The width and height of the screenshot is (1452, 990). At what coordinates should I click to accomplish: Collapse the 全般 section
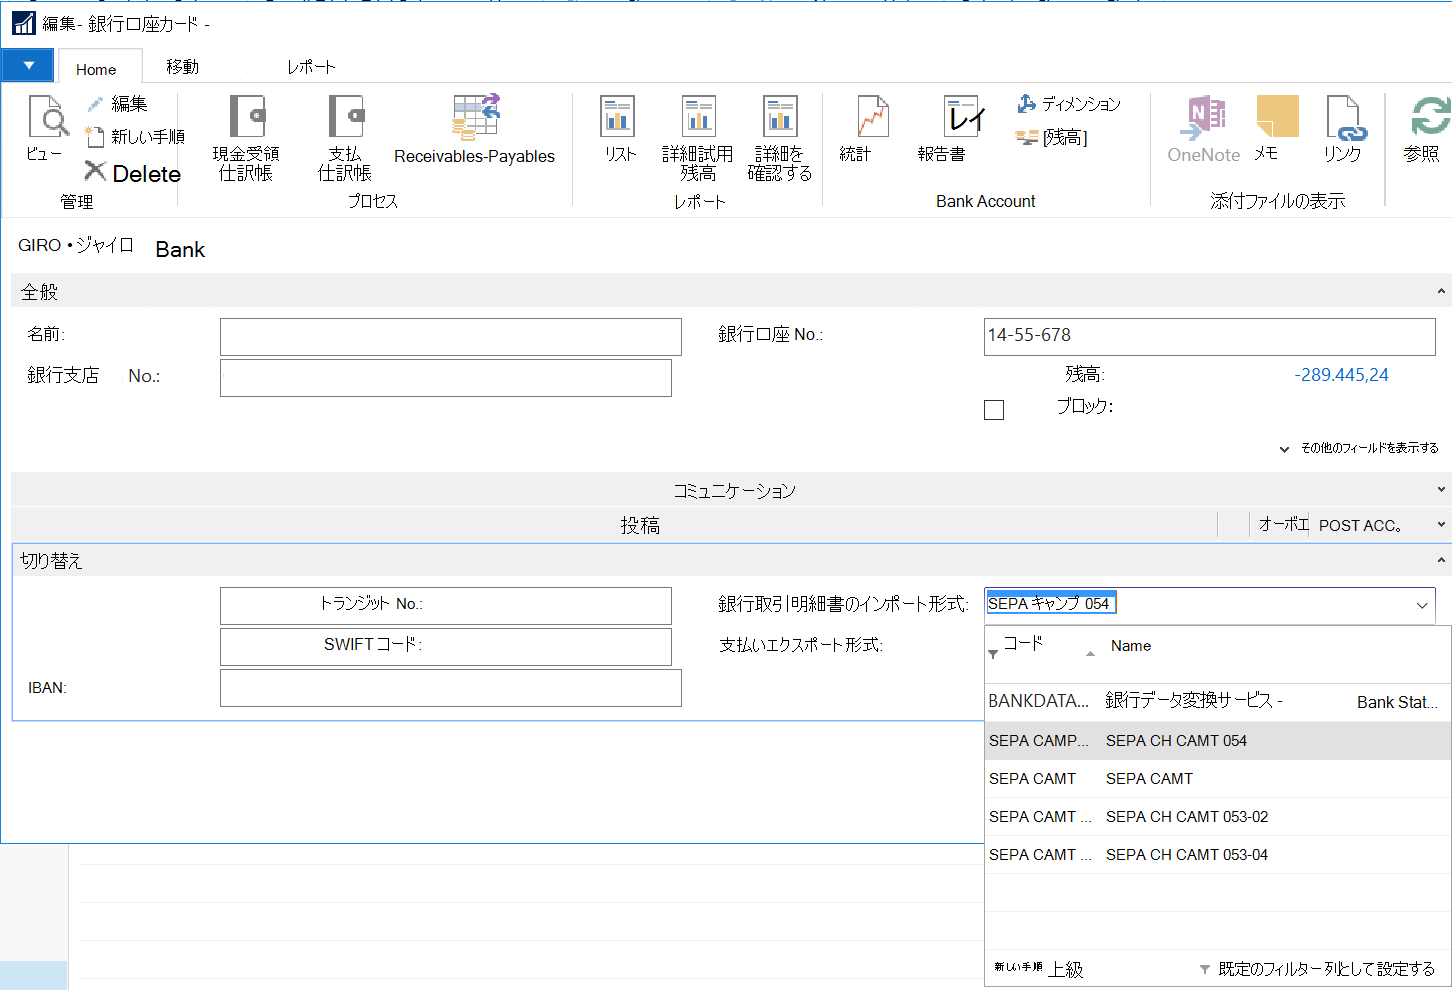click(x=1441, y=292)
